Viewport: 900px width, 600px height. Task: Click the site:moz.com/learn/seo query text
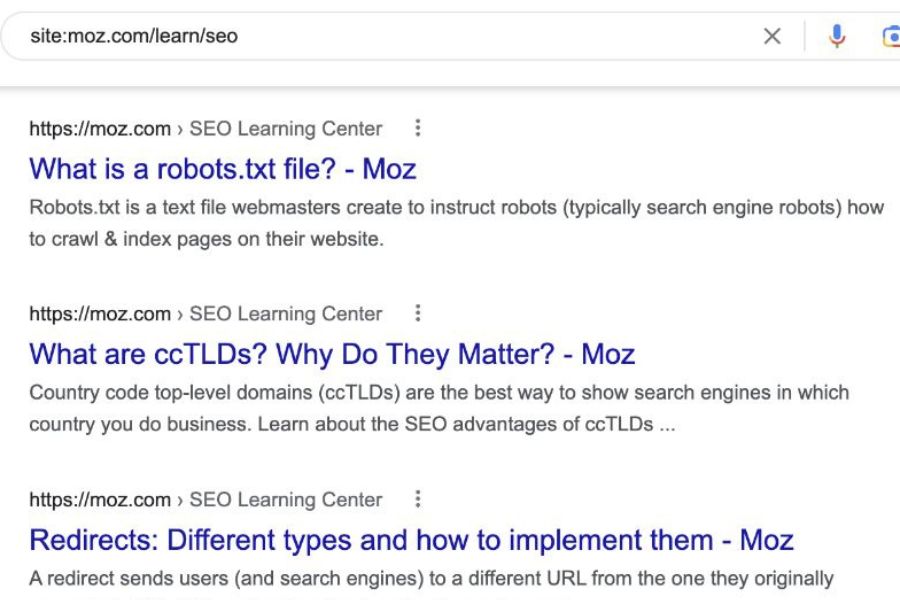click(x=133, y=37)
